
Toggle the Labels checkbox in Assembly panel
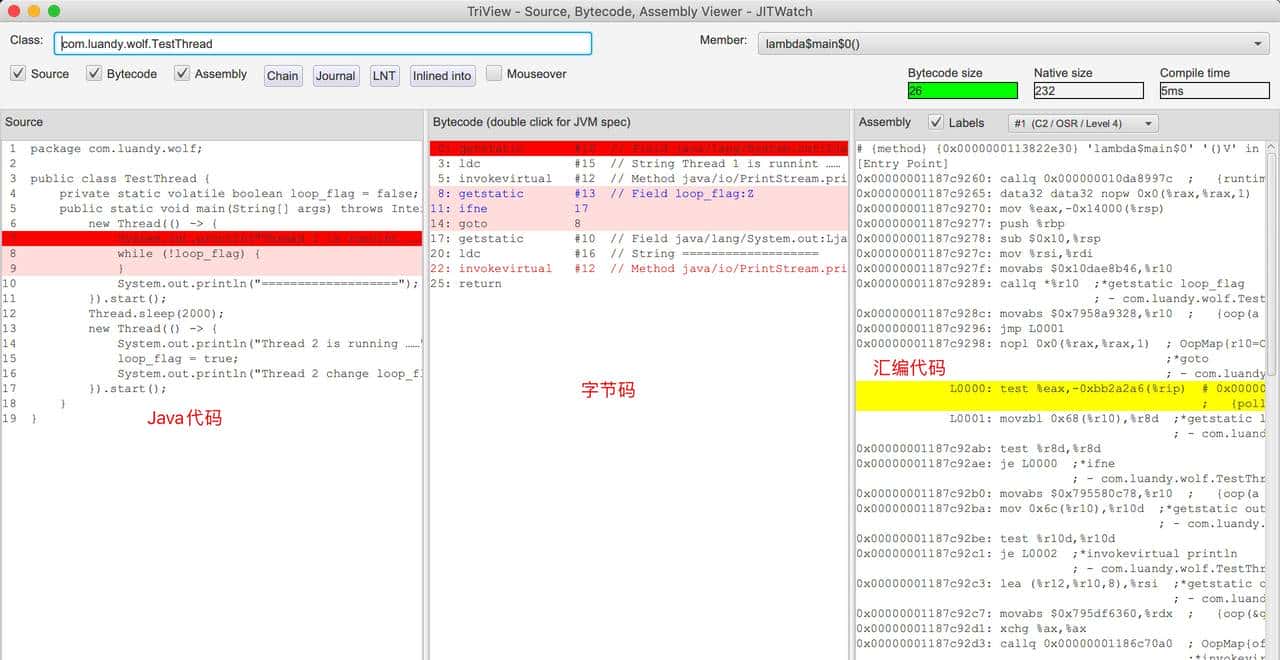coord(936,122)
